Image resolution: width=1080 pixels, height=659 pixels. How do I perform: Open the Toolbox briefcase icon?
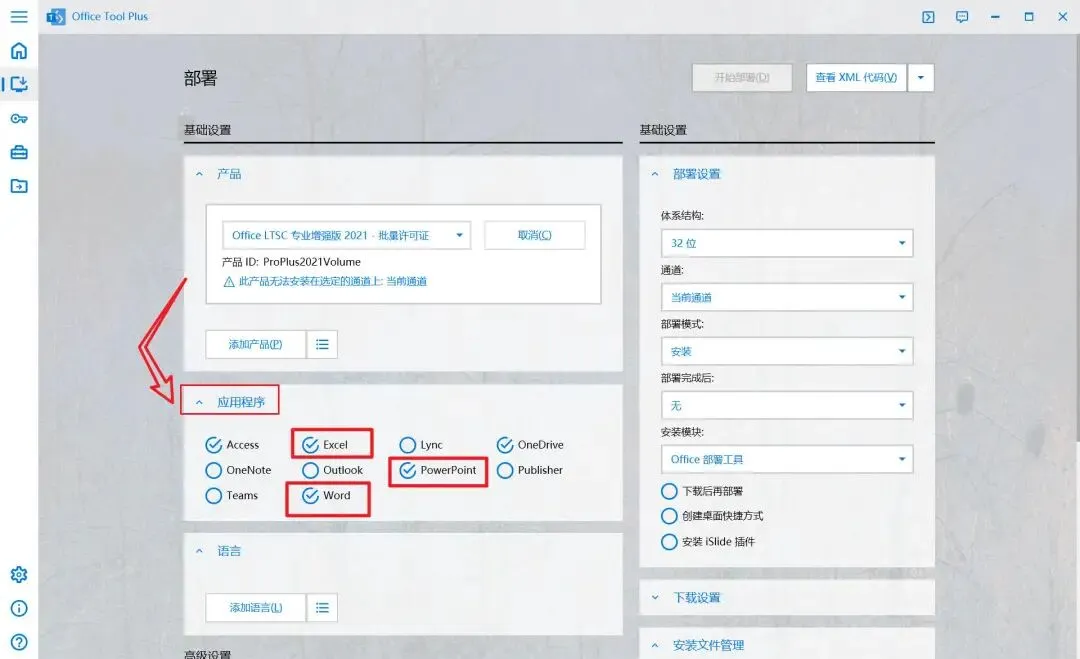19,152
